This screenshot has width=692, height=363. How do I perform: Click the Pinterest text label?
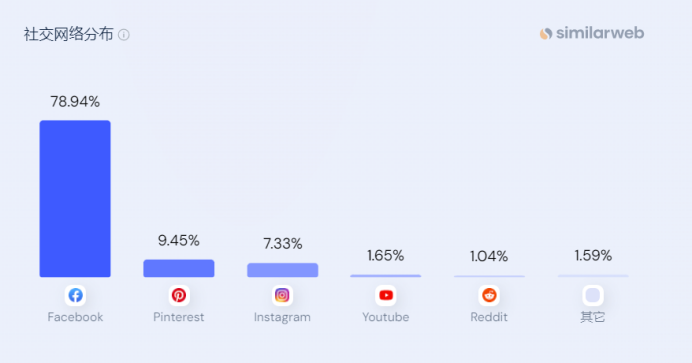tap(179, 317)
